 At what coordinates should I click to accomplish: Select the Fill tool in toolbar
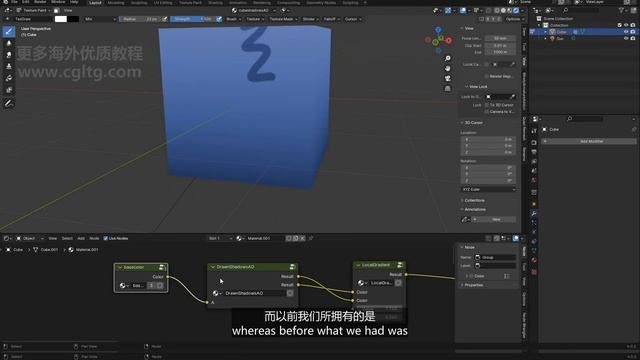9,78
